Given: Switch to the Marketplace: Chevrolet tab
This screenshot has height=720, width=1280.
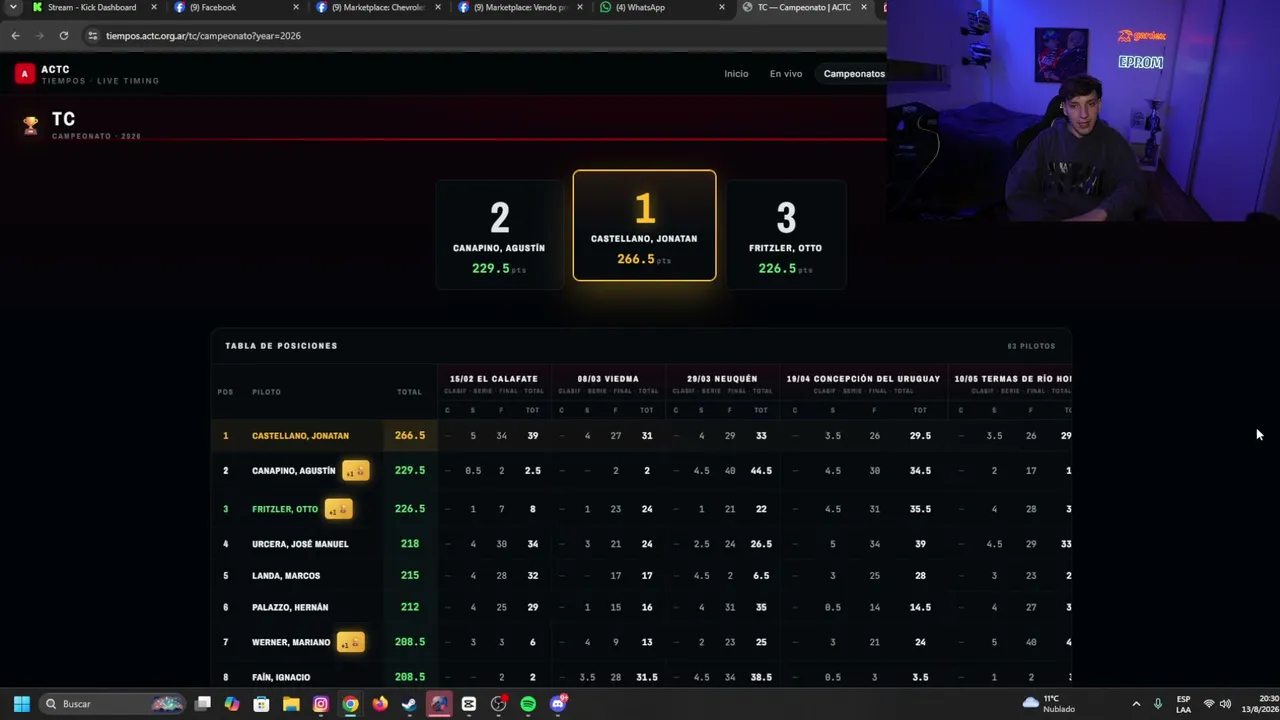Looking at the screenshot, I should (378, 7).
